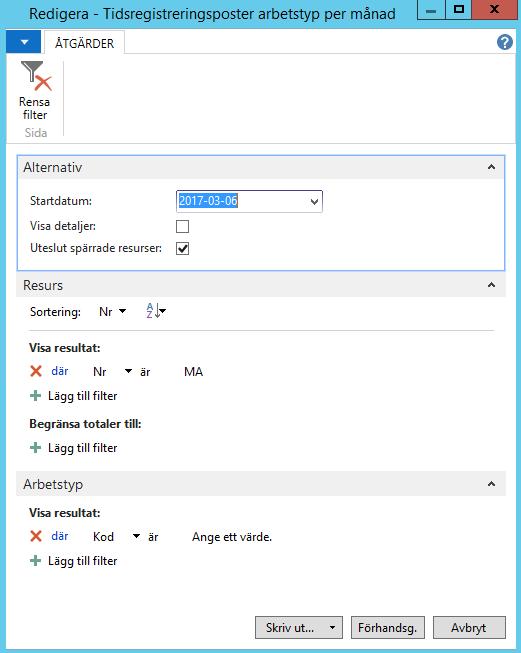Open the blue application menu dropdown
This screenshot has height=653, width=521.
tap(24, 42)
